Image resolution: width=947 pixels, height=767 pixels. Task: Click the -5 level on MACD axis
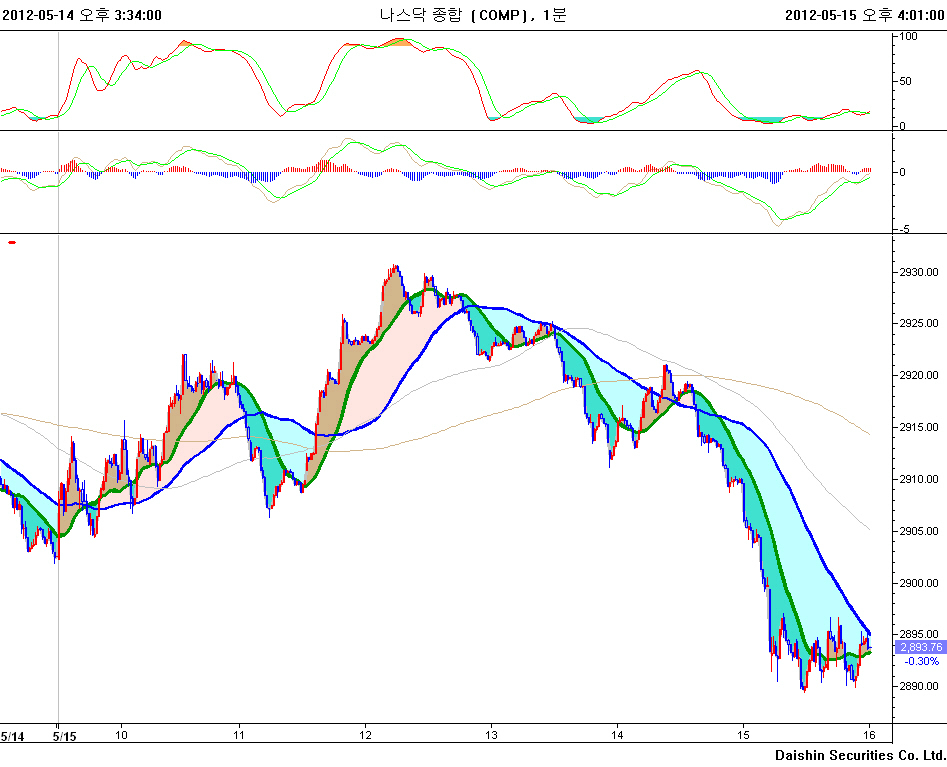click(x=904, y=229)
